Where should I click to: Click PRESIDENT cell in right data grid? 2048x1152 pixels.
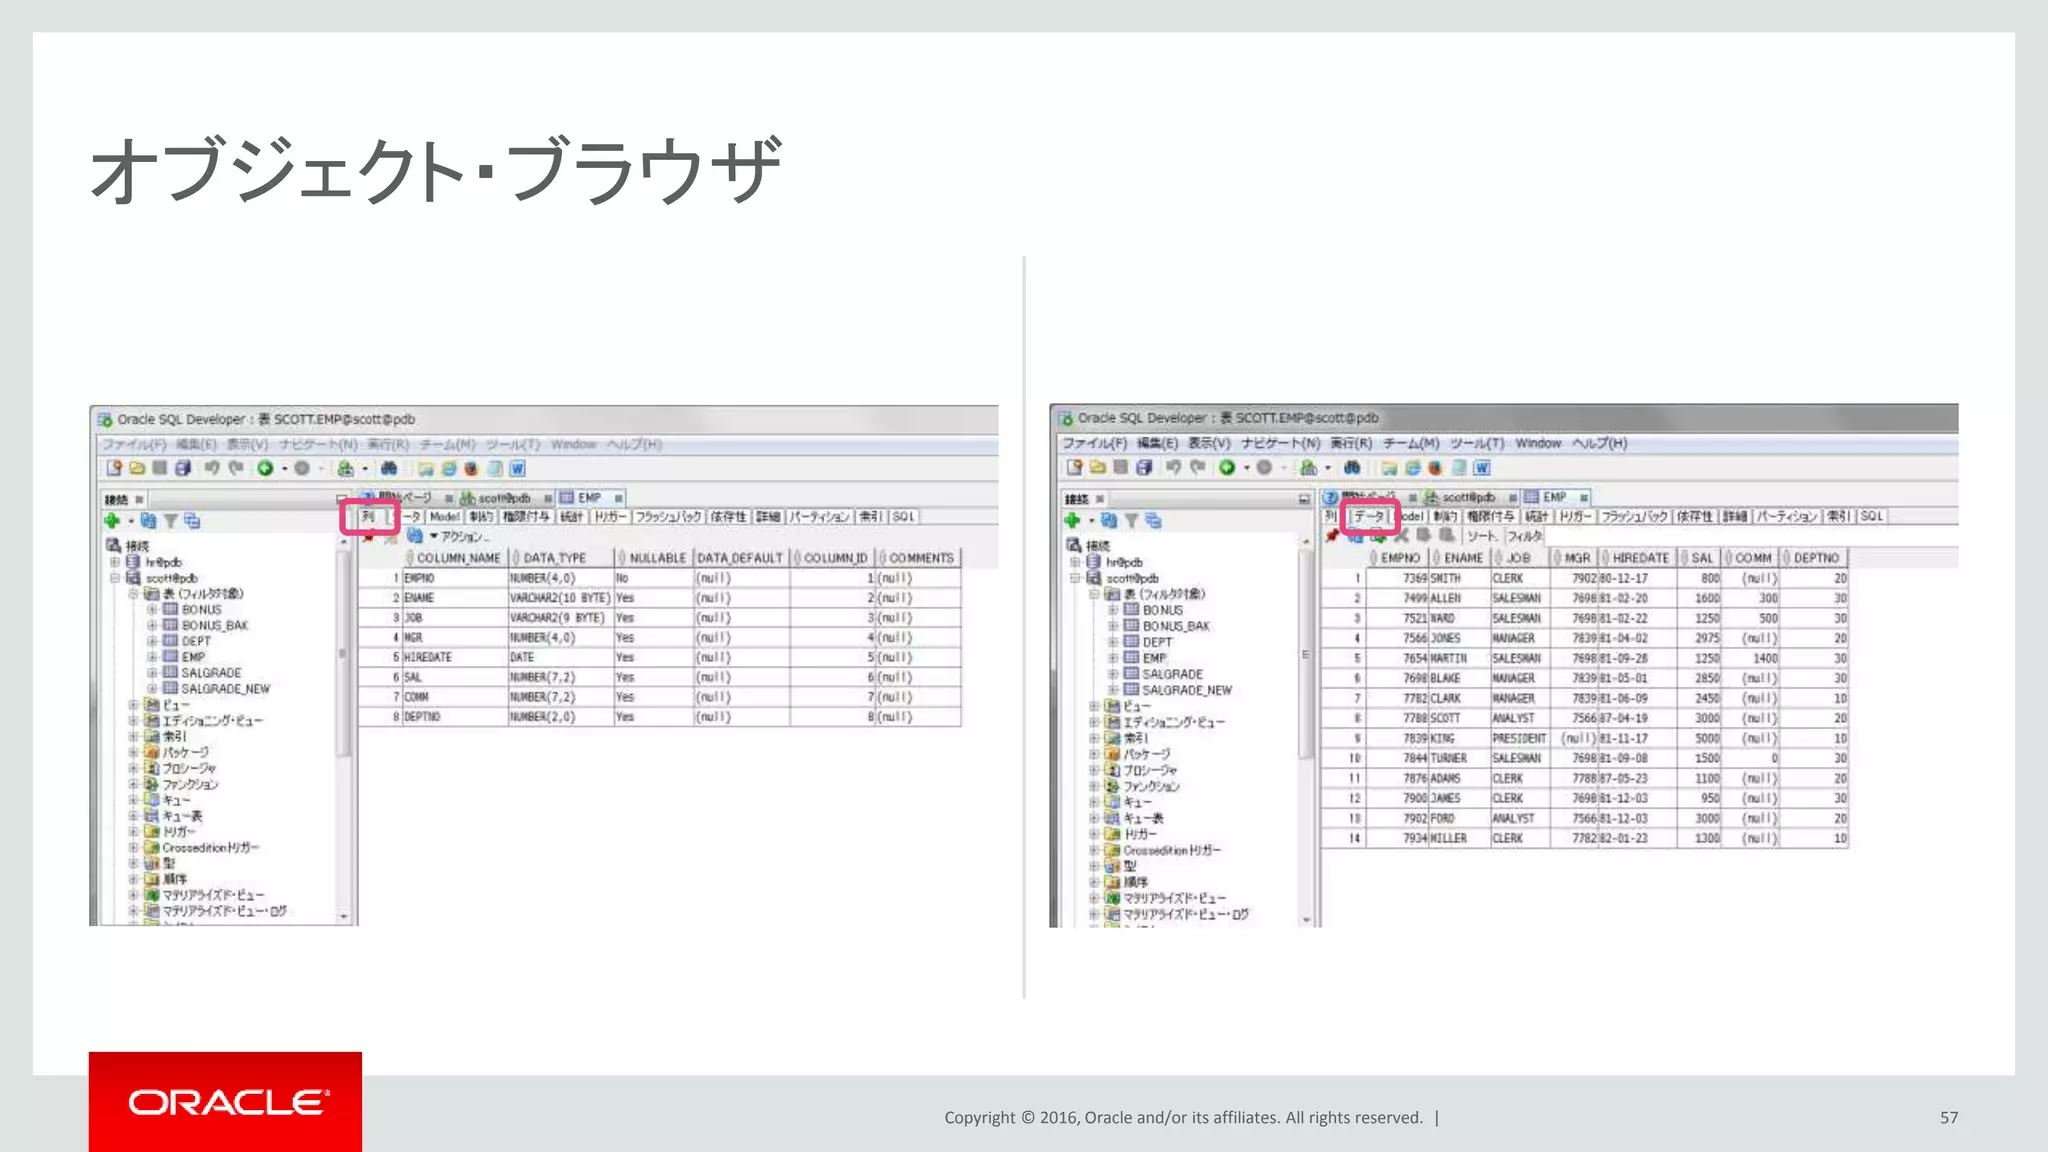click(x=1520, y=738)
